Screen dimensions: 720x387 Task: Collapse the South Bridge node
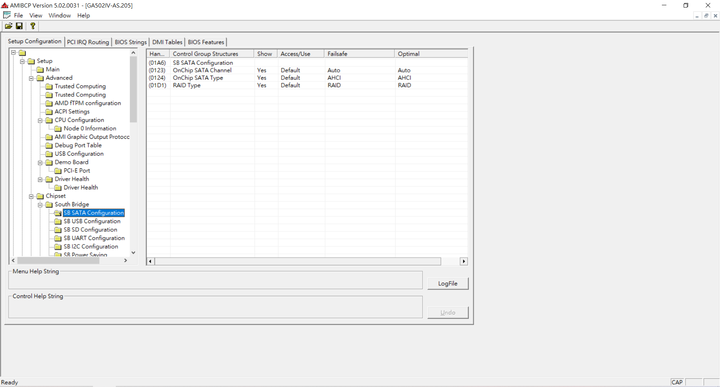pyautogui.click(x=40, y=205)
